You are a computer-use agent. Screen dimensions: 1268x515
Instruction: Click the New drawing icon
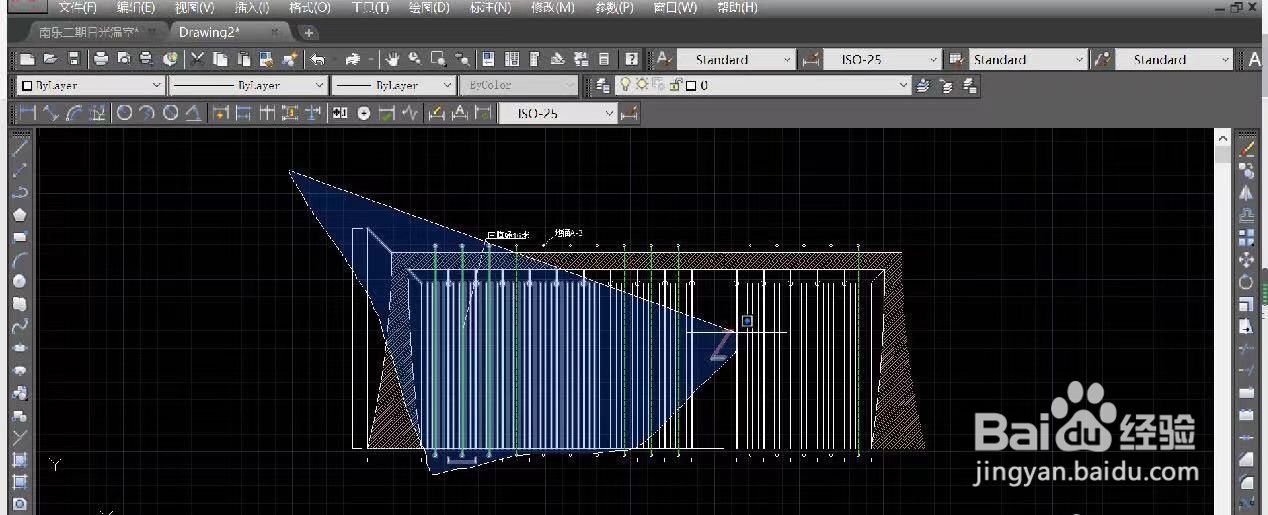[27, 60]
